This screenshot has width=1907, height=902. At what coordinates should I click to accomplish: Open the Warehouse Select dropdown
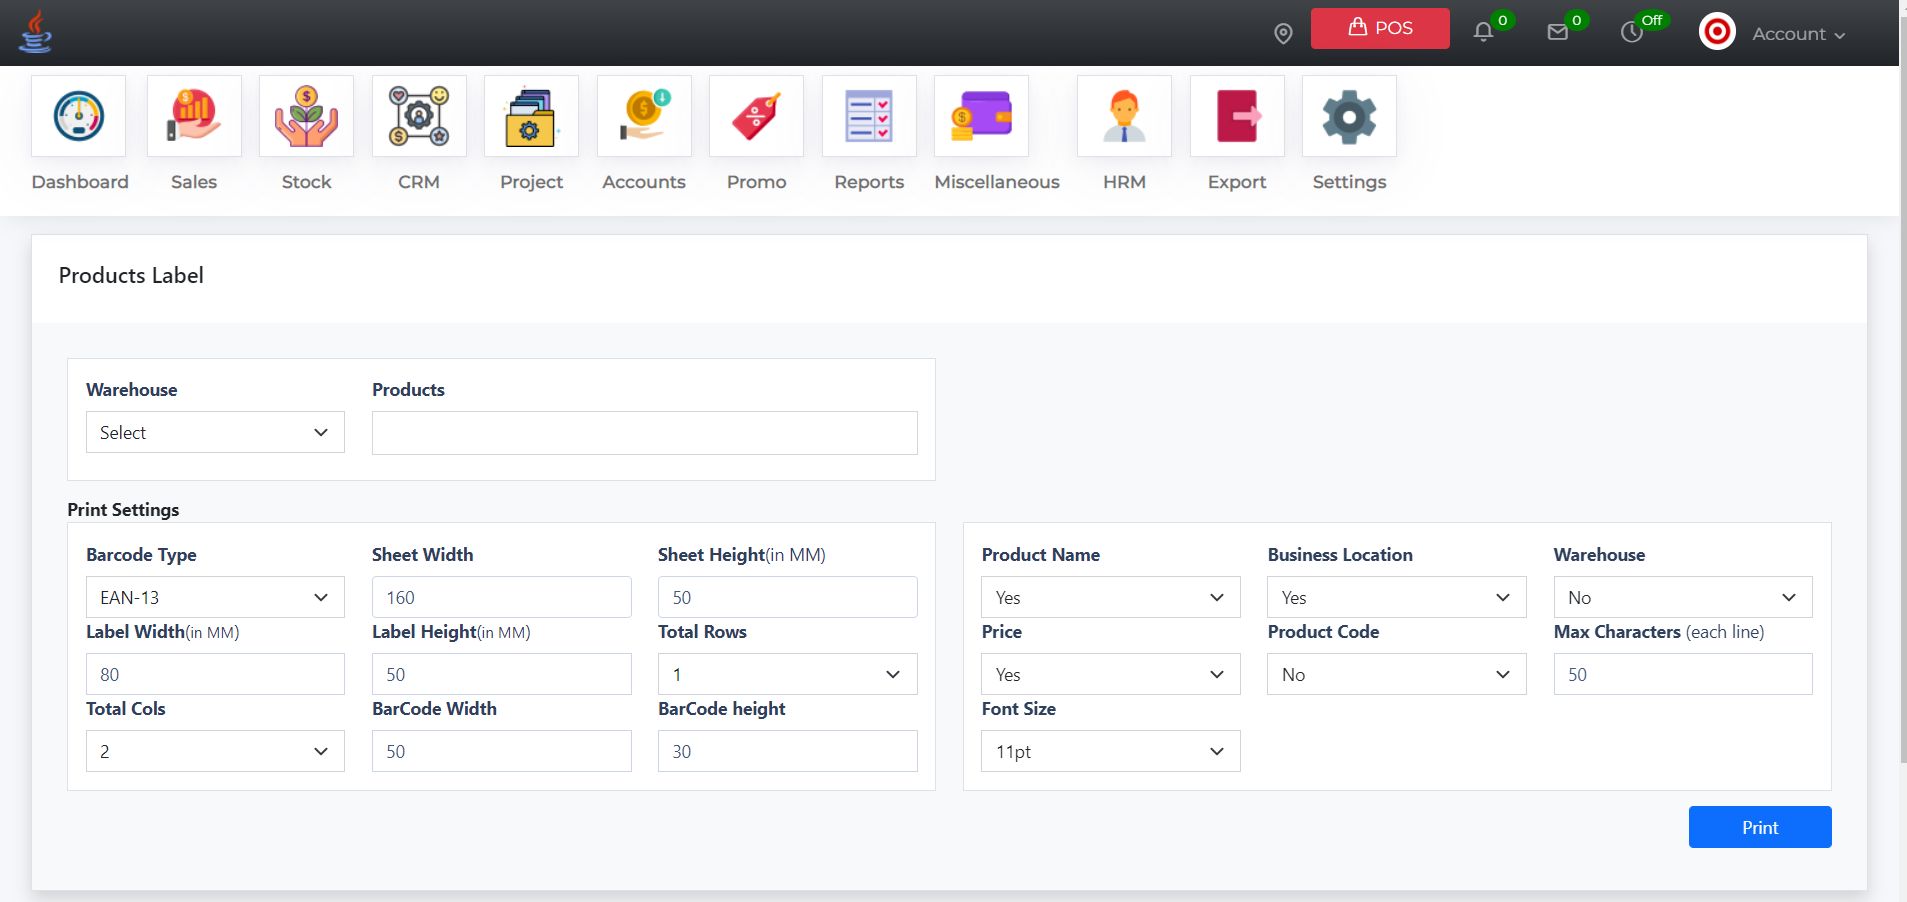215,432
